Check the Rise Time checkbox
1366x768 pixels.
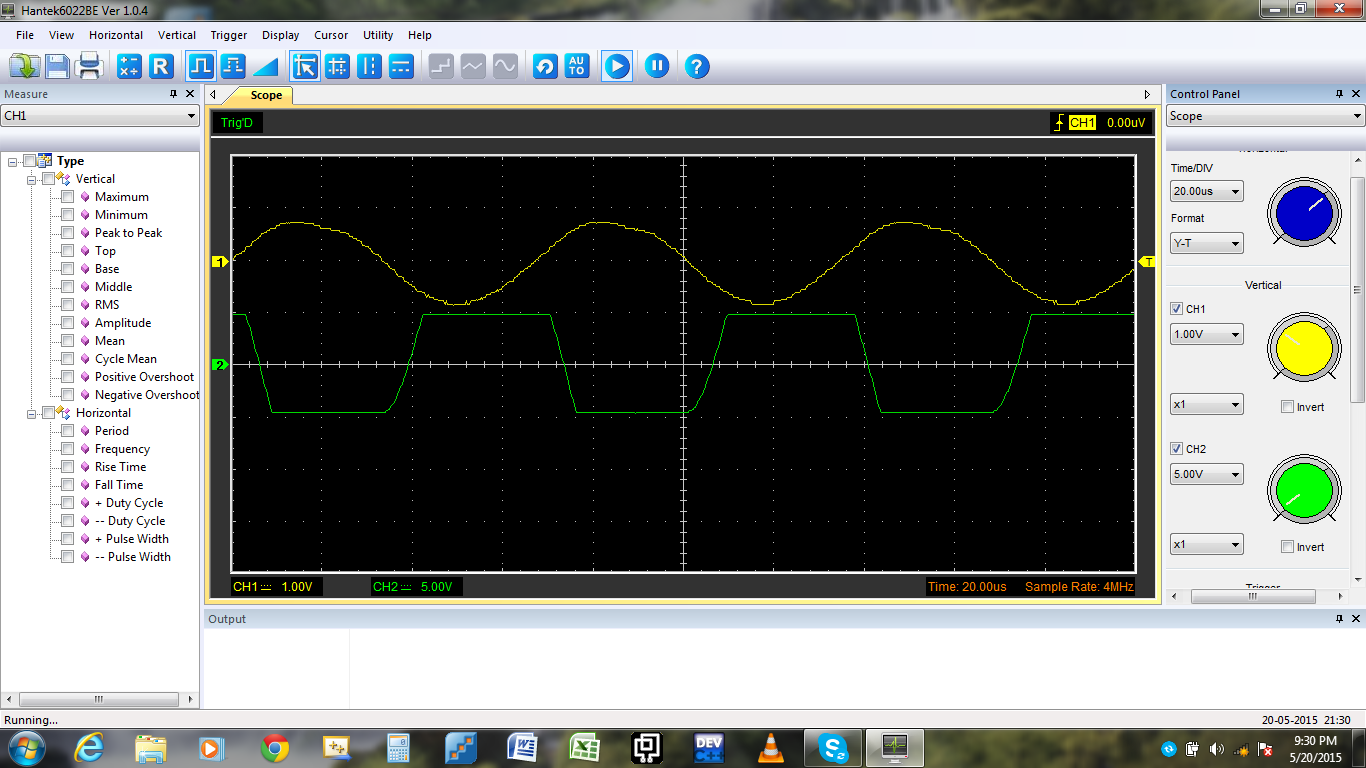pyautogui.click(x=68, y=467)
